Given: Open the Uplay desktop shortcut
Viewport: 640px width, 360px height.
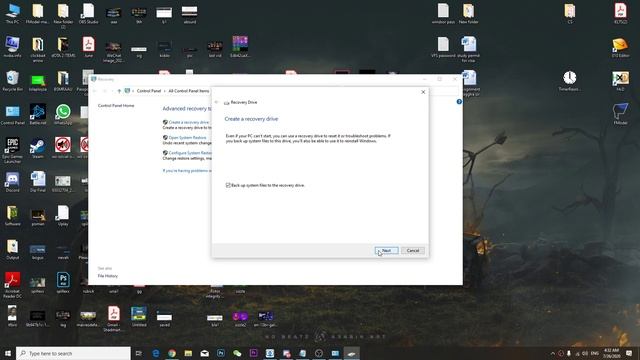Looking at the screenshot, I should [63, 216].
